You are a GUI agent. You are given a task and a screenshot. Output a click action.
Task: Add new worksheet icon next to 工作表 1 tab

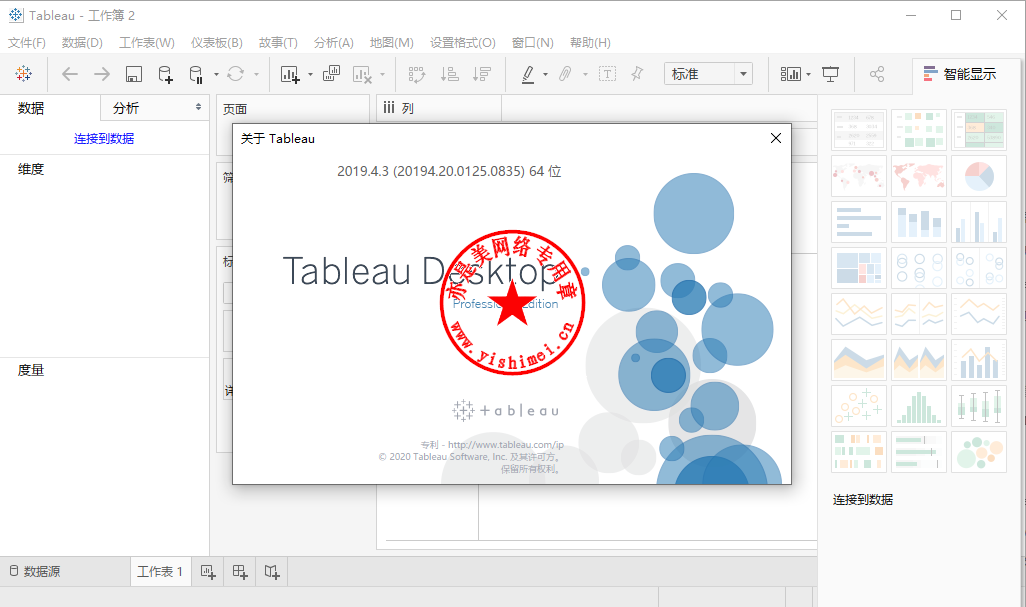pos(208,572)
